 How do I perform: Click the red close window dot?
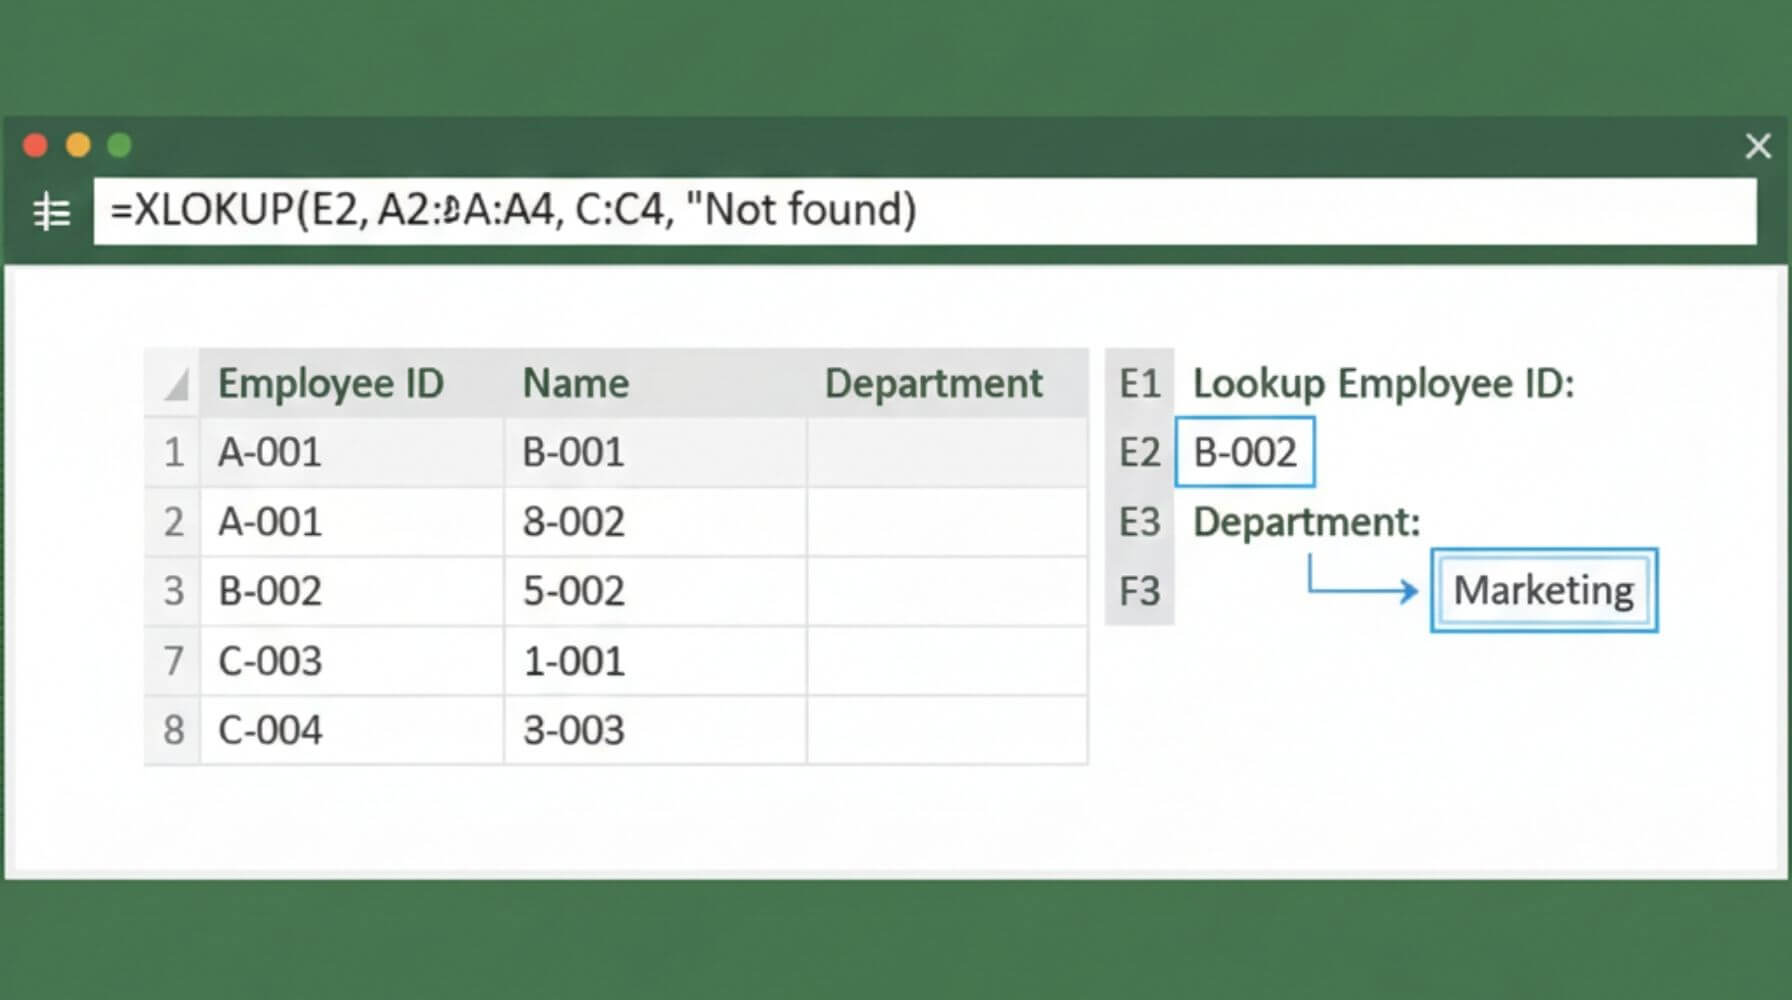coord(35,146)
